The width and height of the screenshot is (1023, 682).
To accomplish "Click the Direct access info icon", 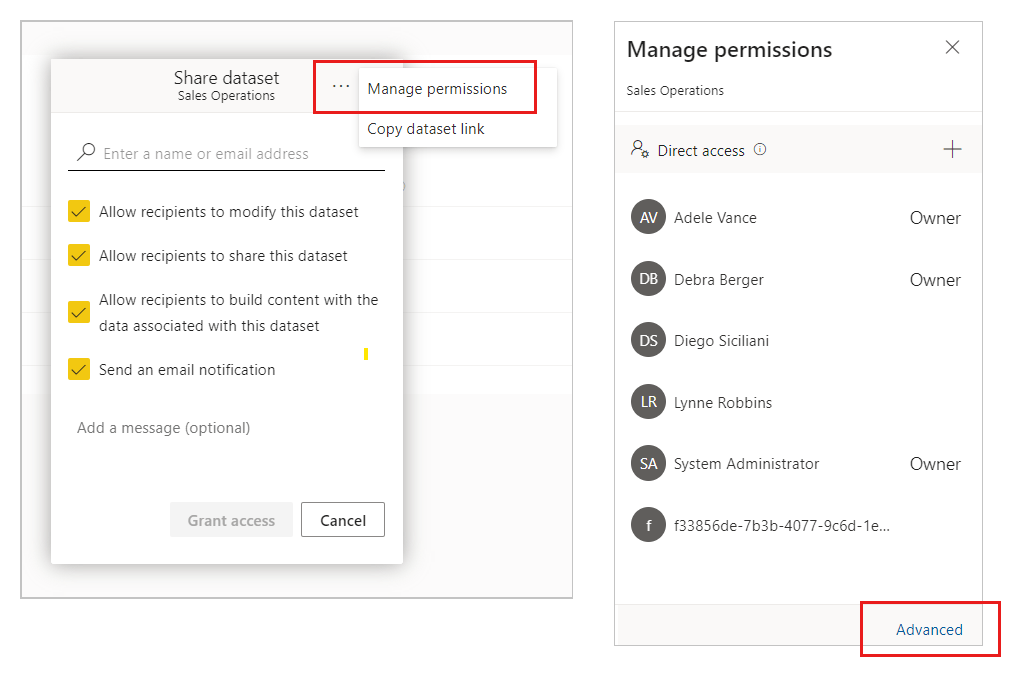I will click(758, 149).
